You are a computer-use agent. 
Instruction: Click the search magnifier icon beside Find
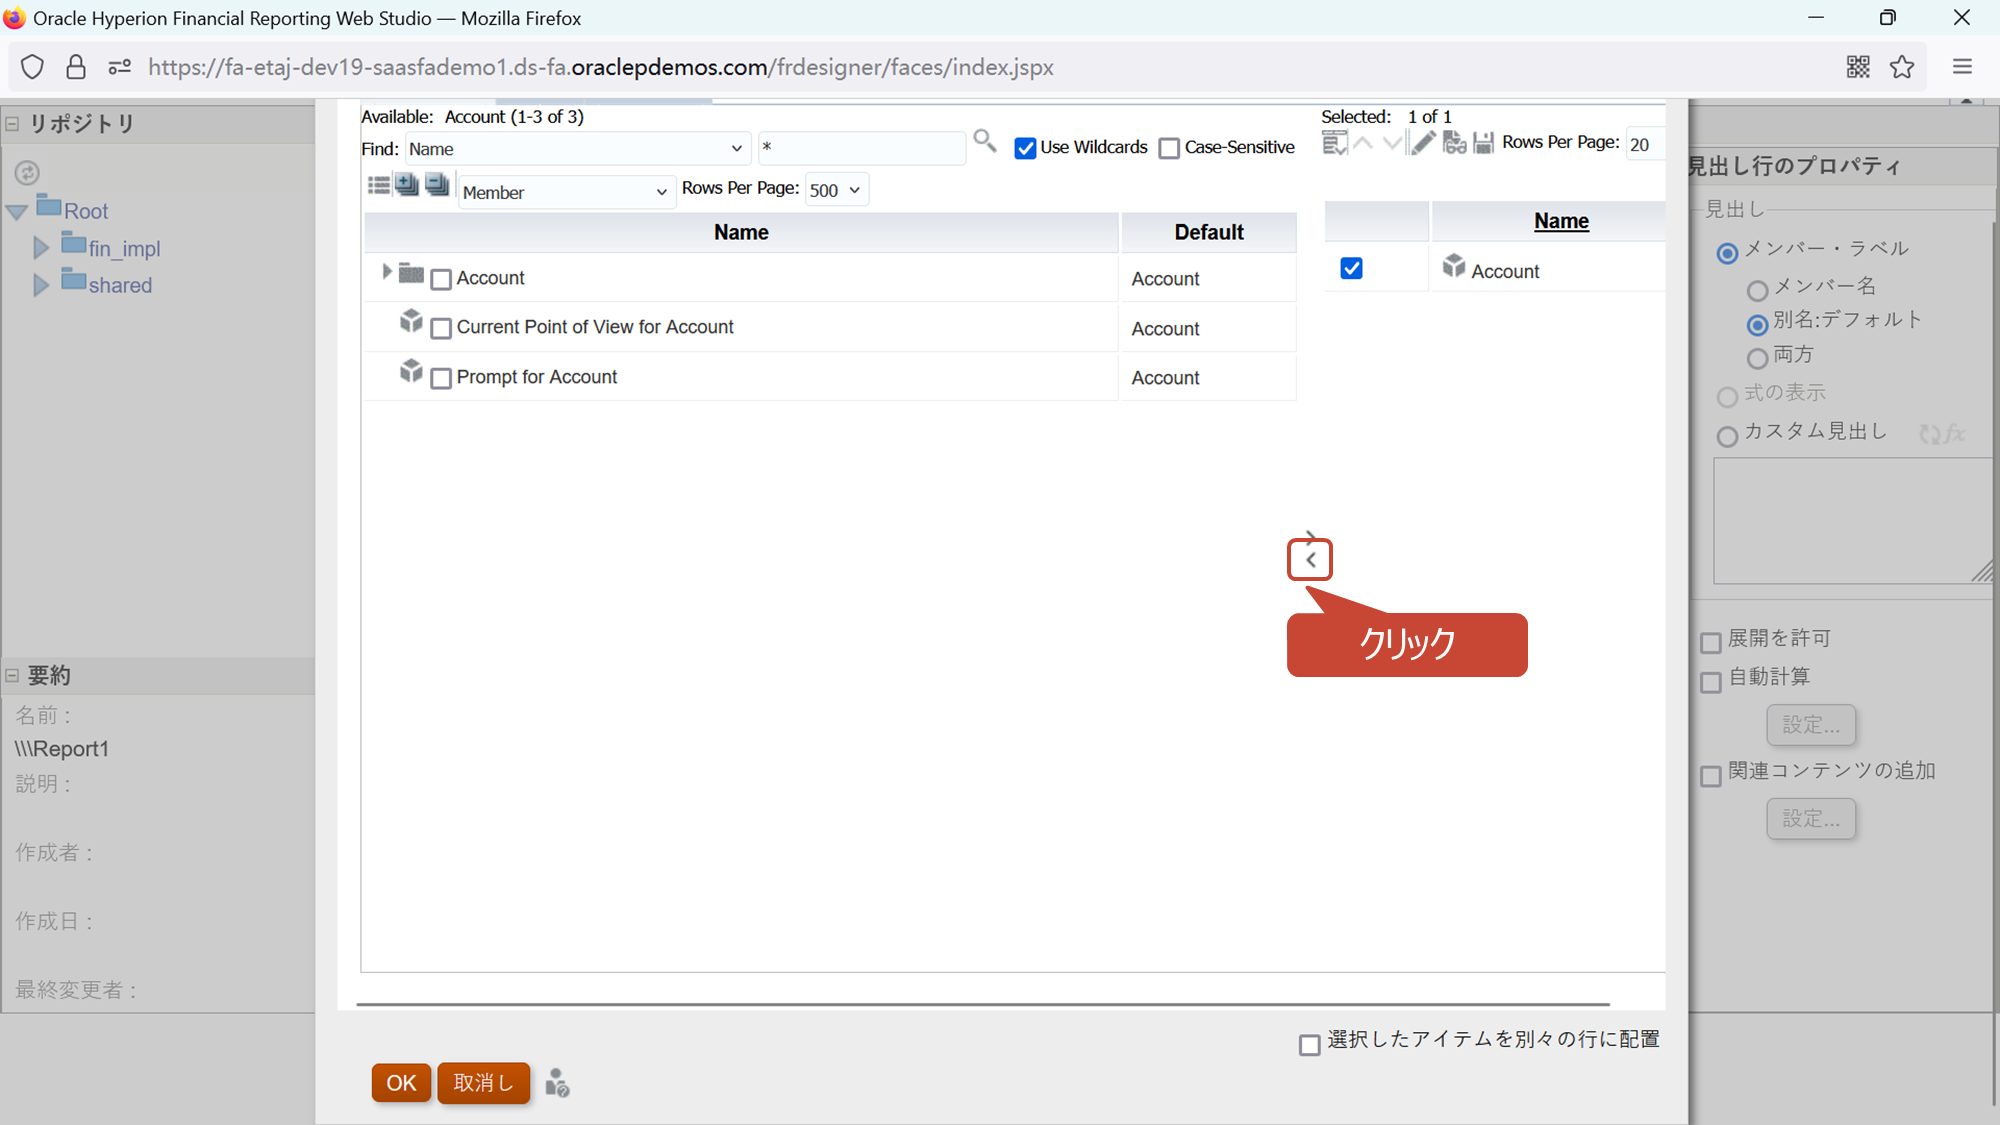985,142
